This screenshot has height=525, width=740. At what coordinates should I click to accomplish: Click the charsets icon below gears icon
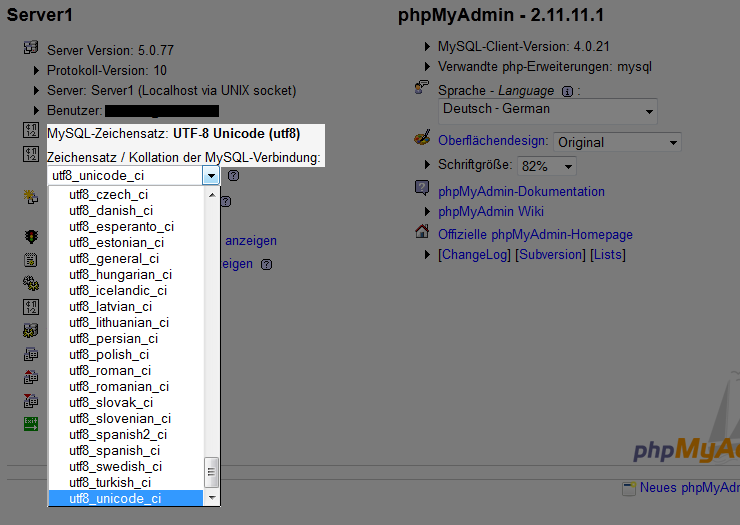click(31, 307)
